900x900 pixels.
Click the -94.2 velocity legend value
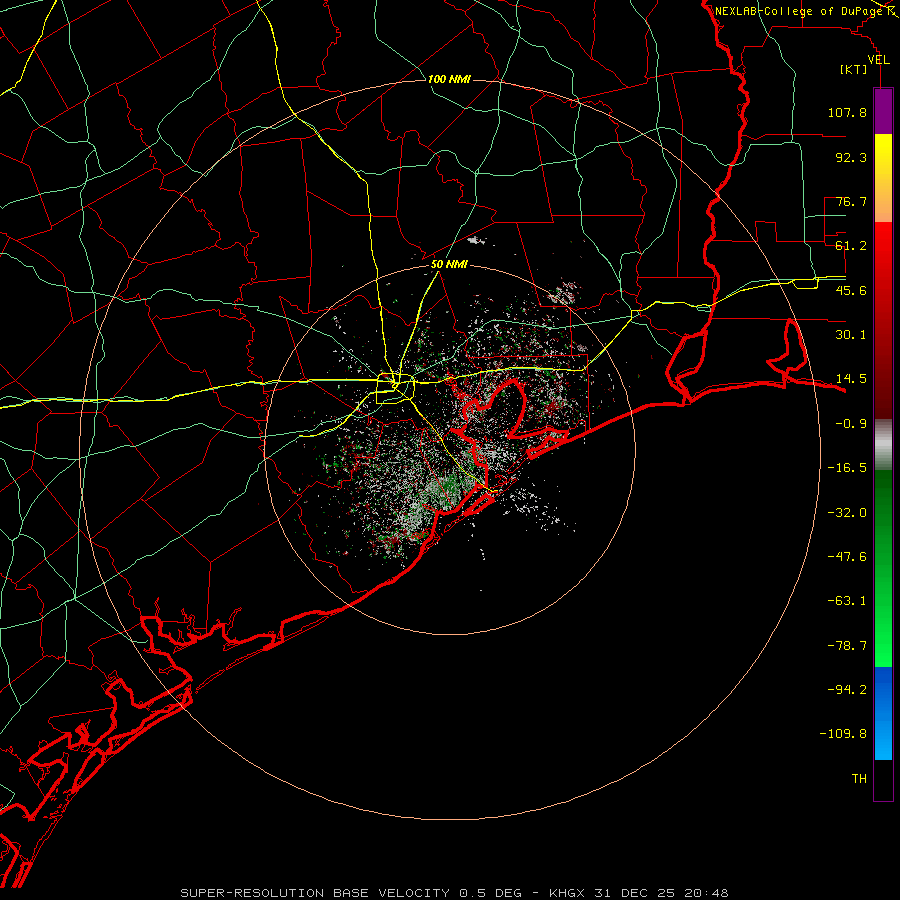click(x=847, y=689)
